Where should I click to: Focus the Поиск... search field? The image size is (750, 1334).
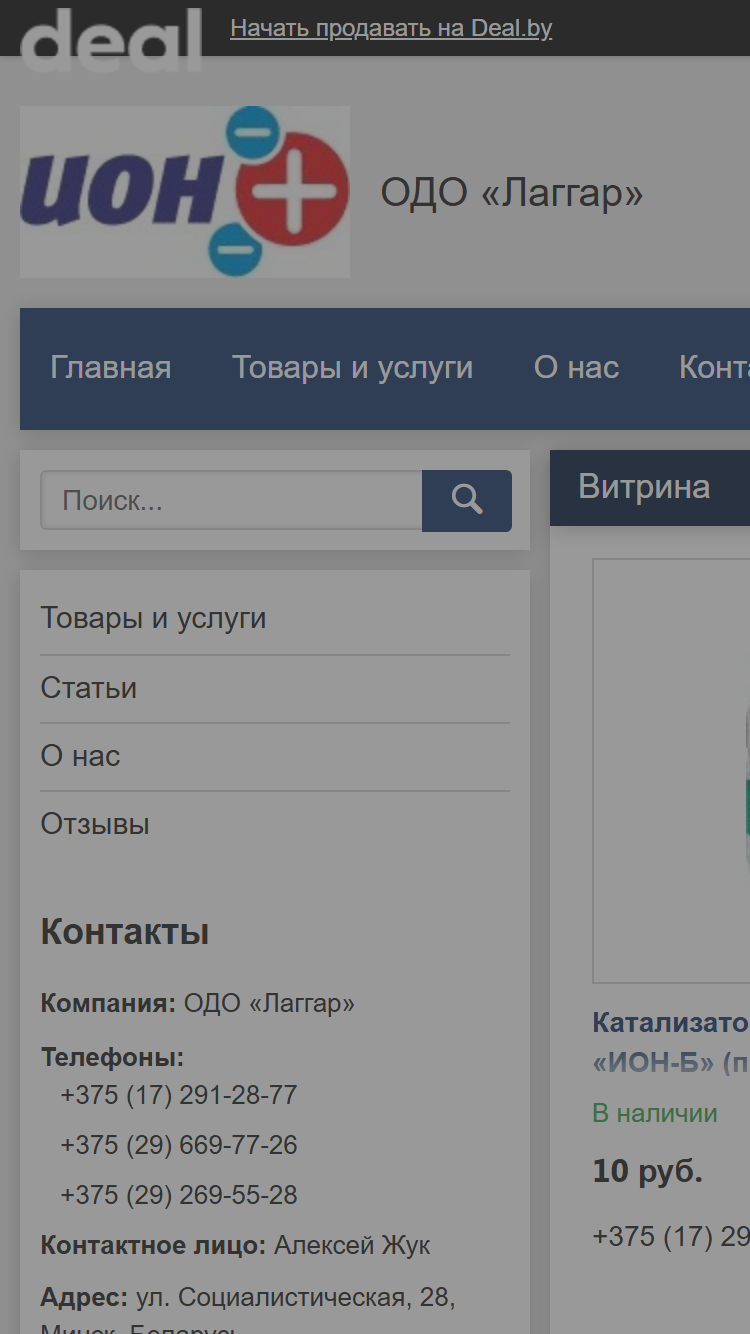click(231, 500)
